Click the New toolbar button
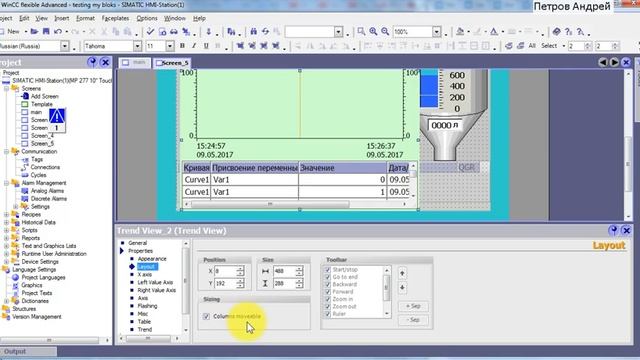Screen dimensions: 640x360 10,31
